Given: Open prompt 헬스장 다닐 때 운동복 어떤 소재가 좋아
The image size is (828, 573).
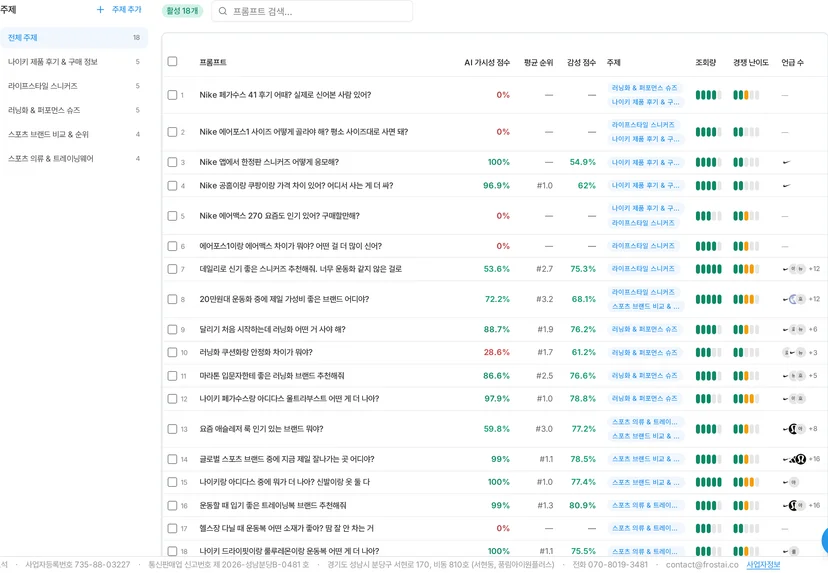Looking at the screenshot, I should point(286,528).
